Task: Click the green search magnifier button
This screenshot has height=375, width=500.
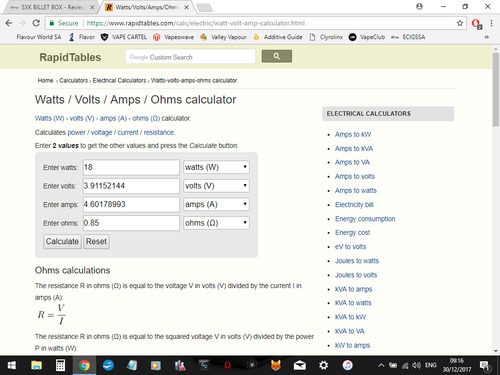Action: [x=277, y=56]
